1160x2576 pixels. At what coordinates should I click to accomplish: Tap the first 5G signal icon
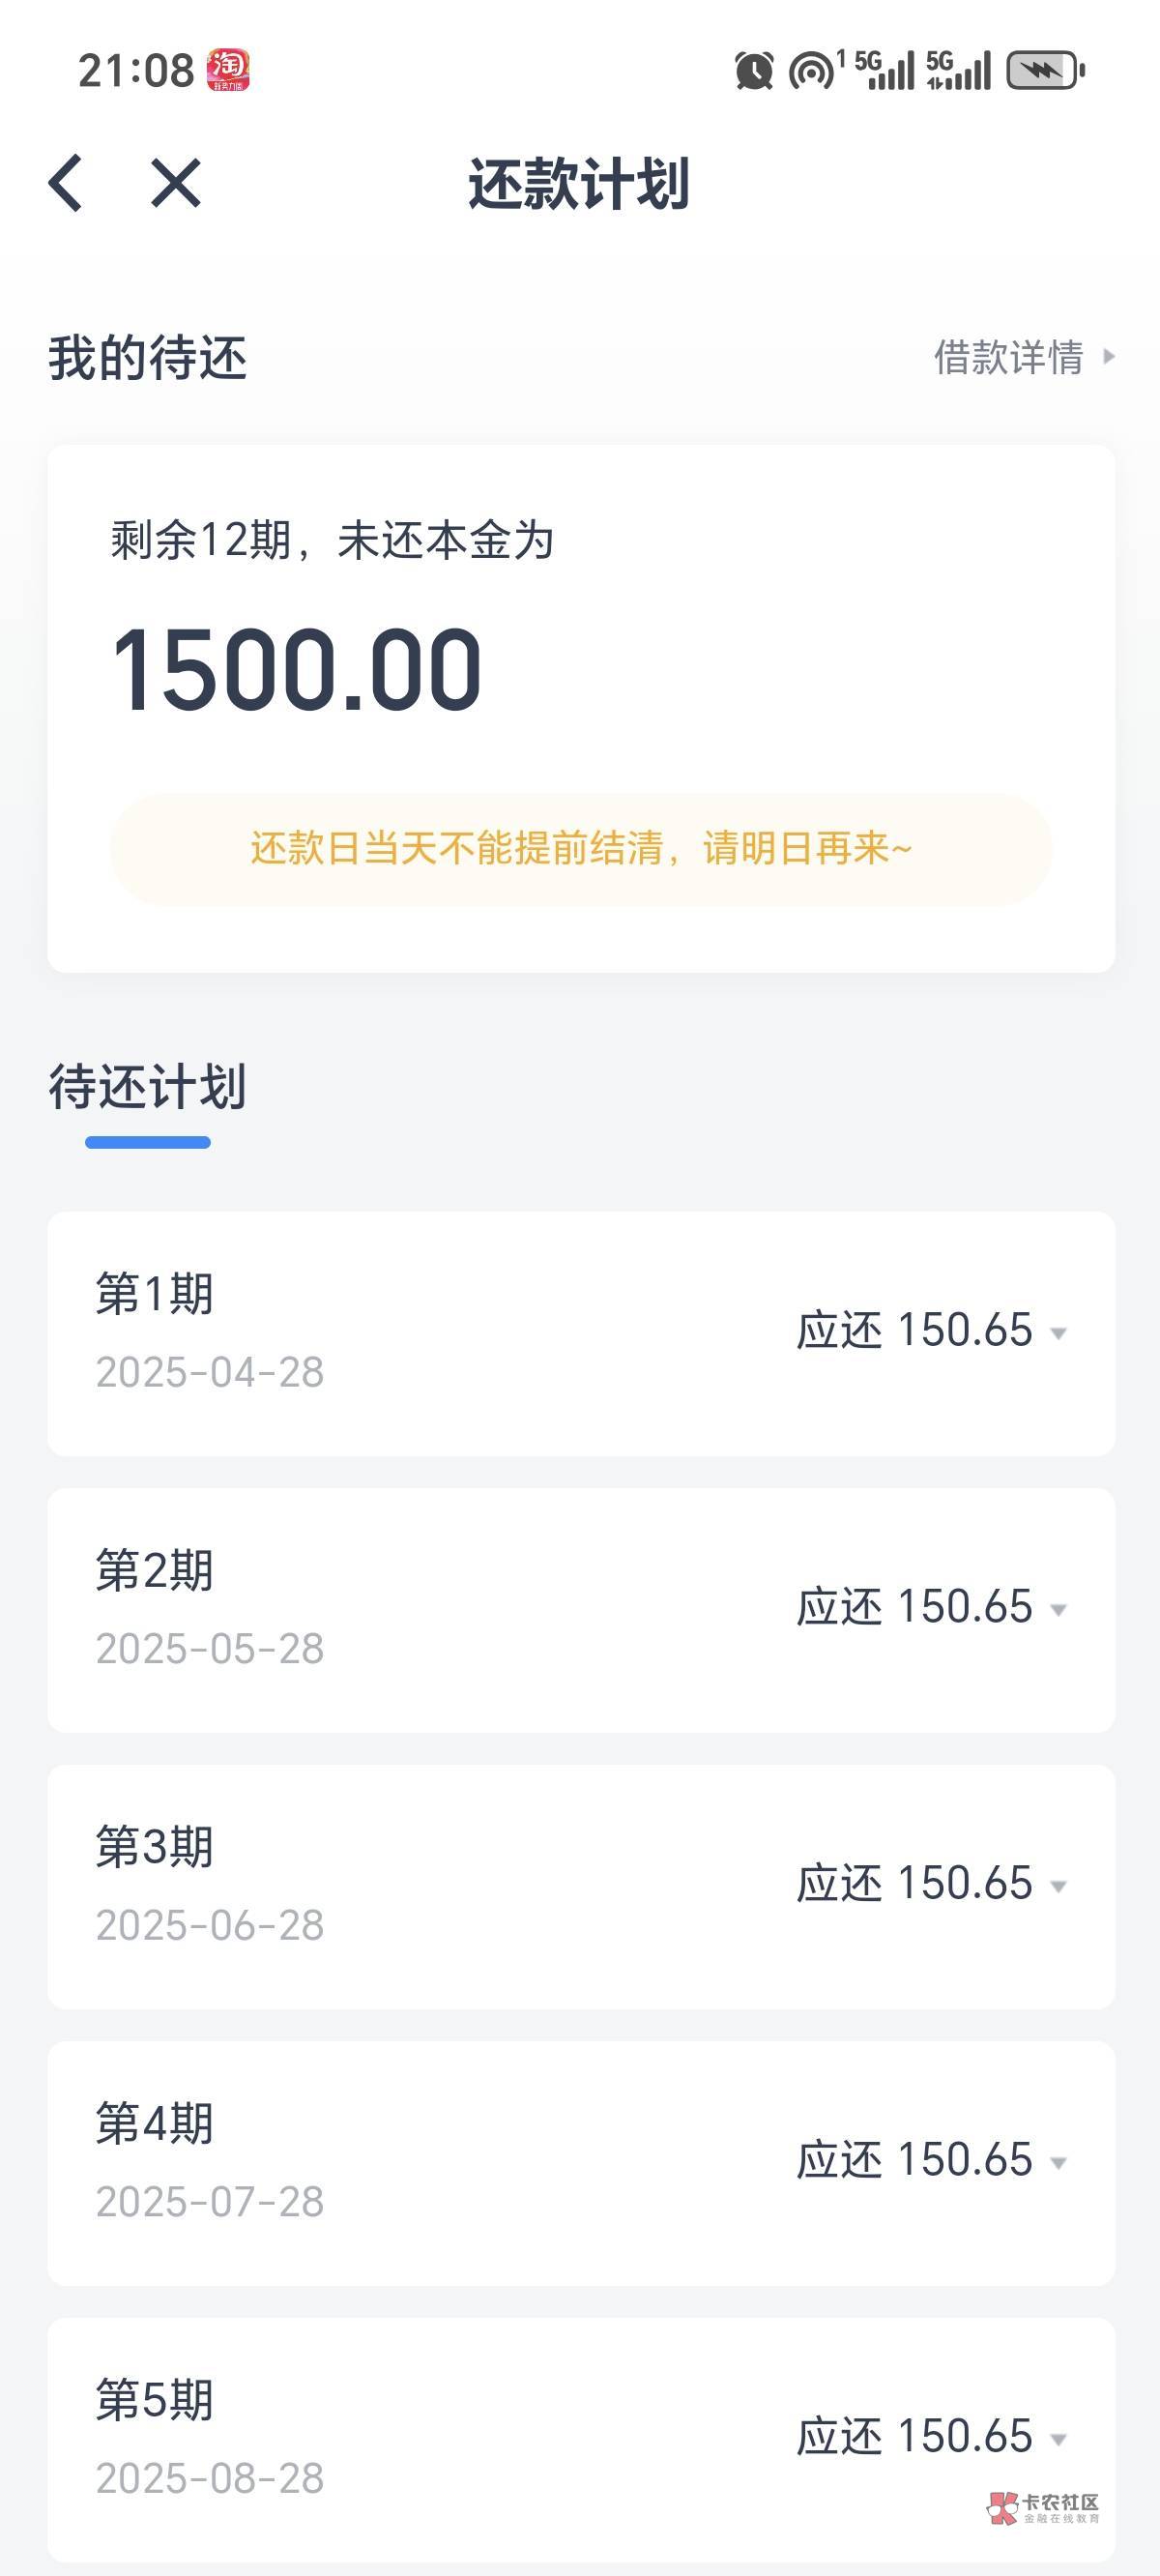point(884,71)
